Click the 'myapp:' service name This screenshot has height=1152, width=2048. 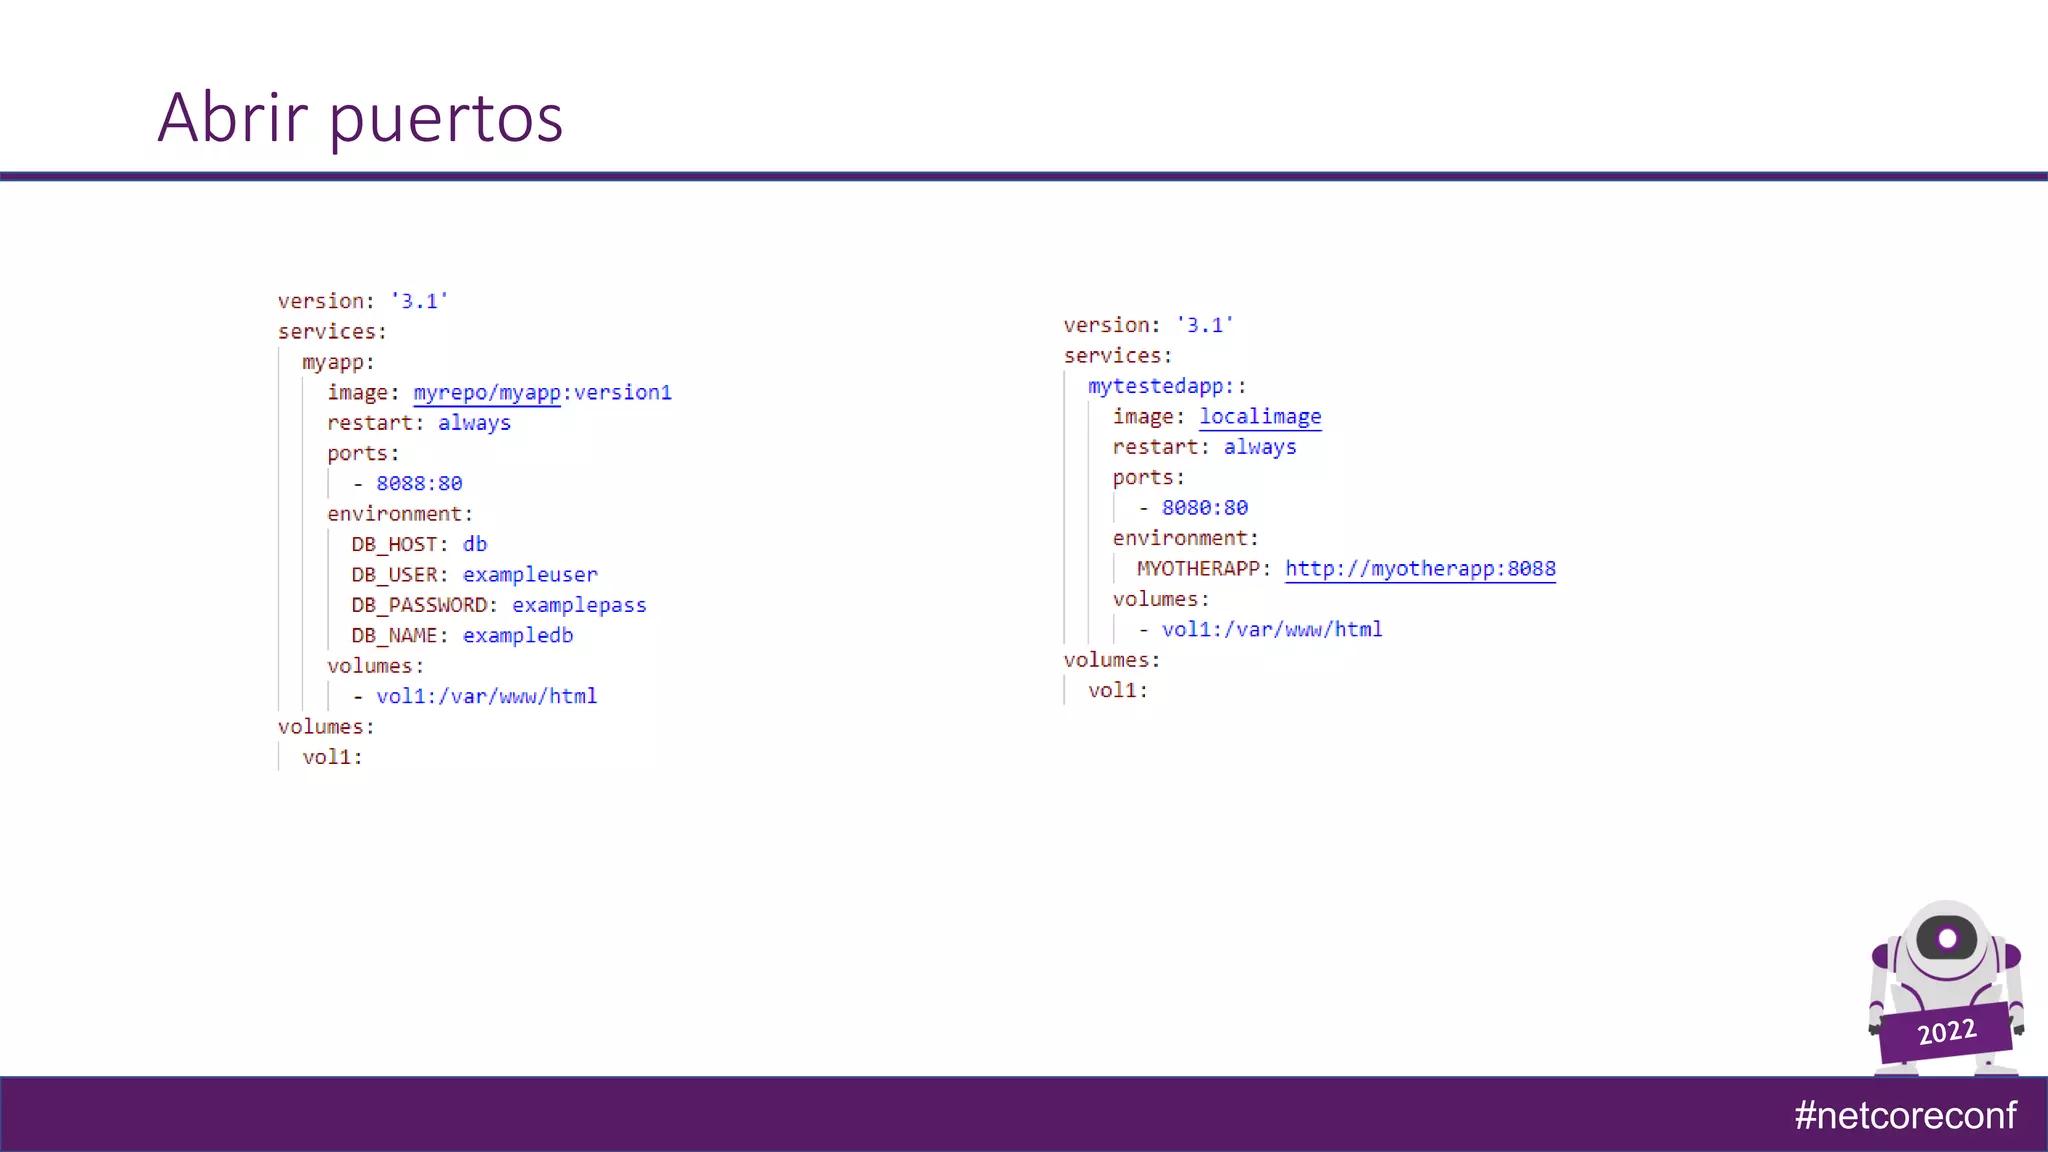338,362
